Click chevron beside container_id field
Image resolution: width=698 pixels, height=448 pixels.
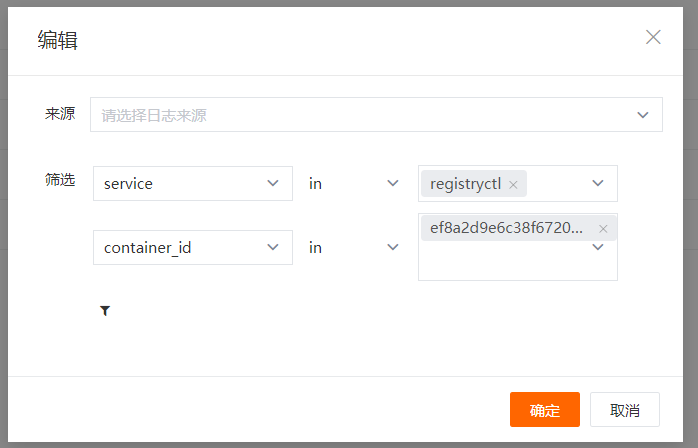click(274, 248)
